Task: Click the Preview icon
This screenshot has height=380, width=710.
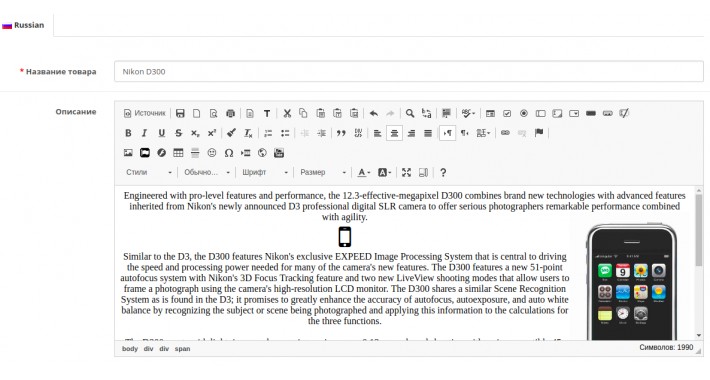Action: (213, 113)
